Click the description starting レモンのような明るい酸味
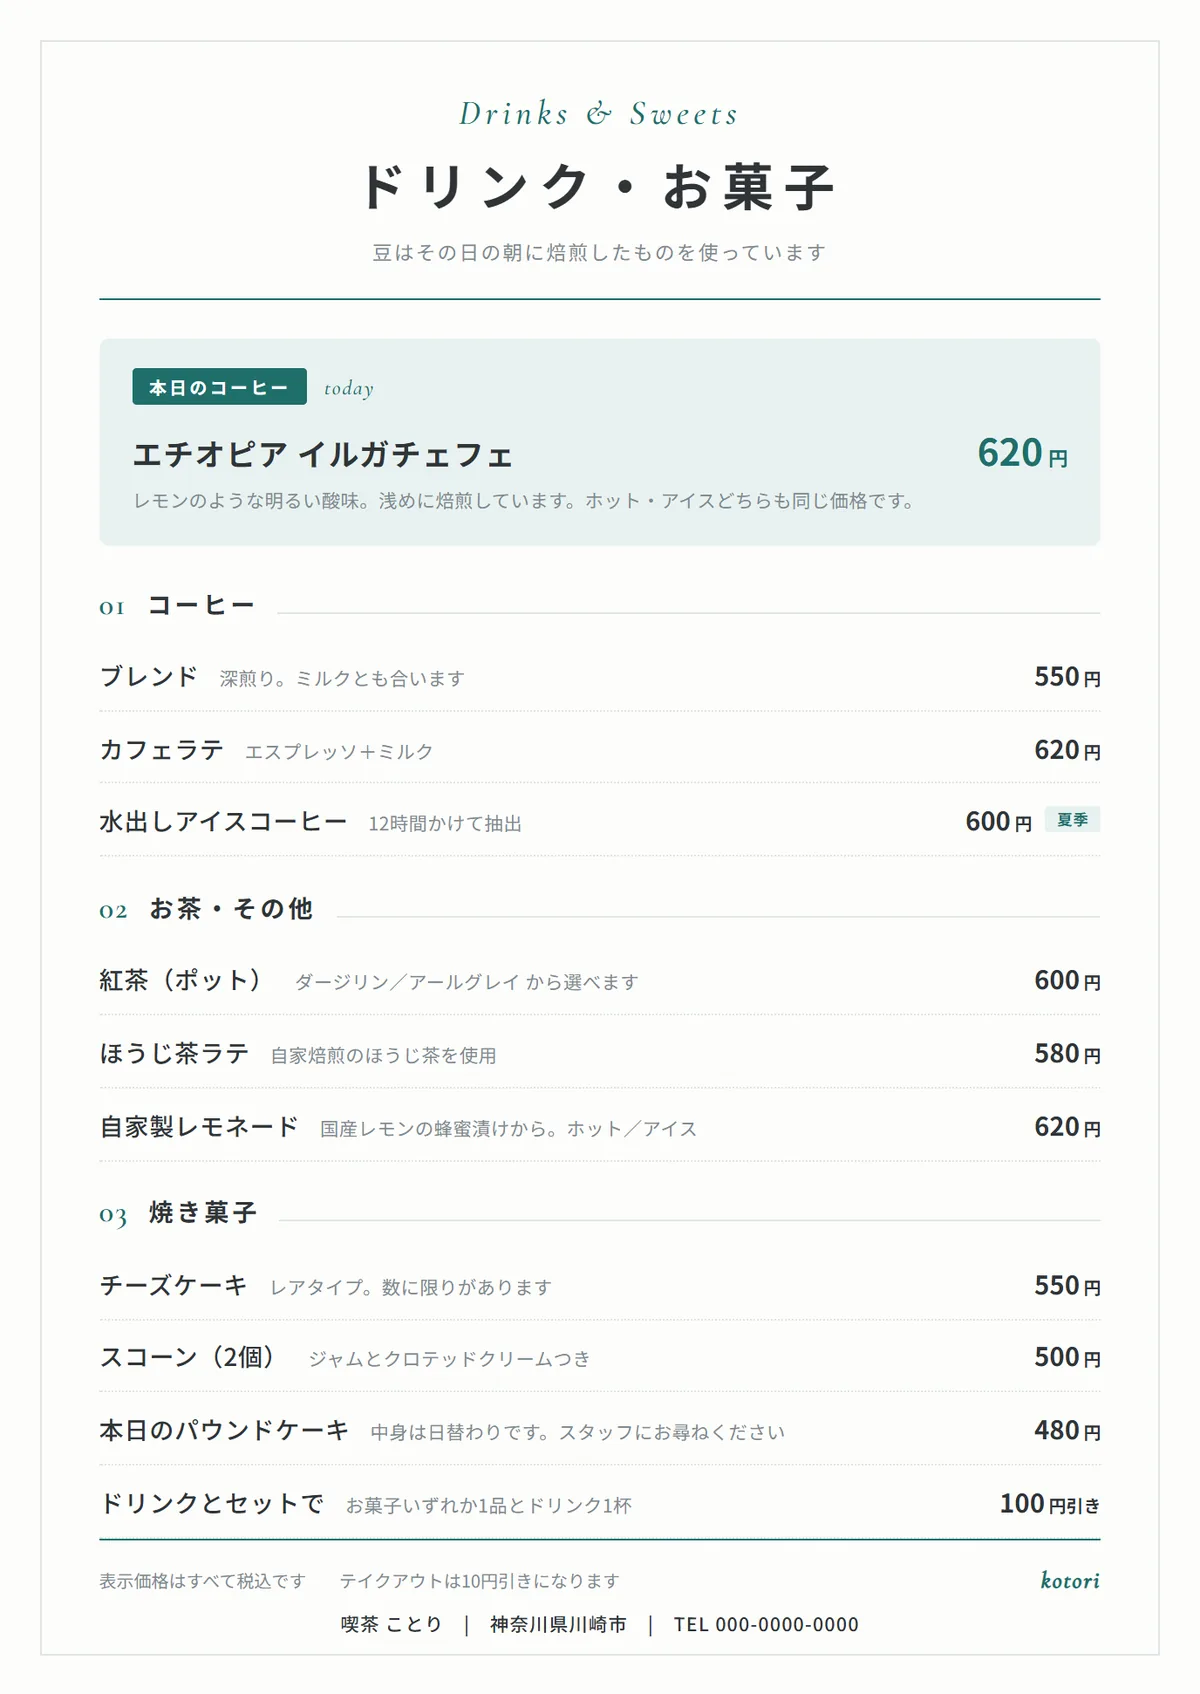This screenshot has width=1200, height=1694. coord(527,500)
